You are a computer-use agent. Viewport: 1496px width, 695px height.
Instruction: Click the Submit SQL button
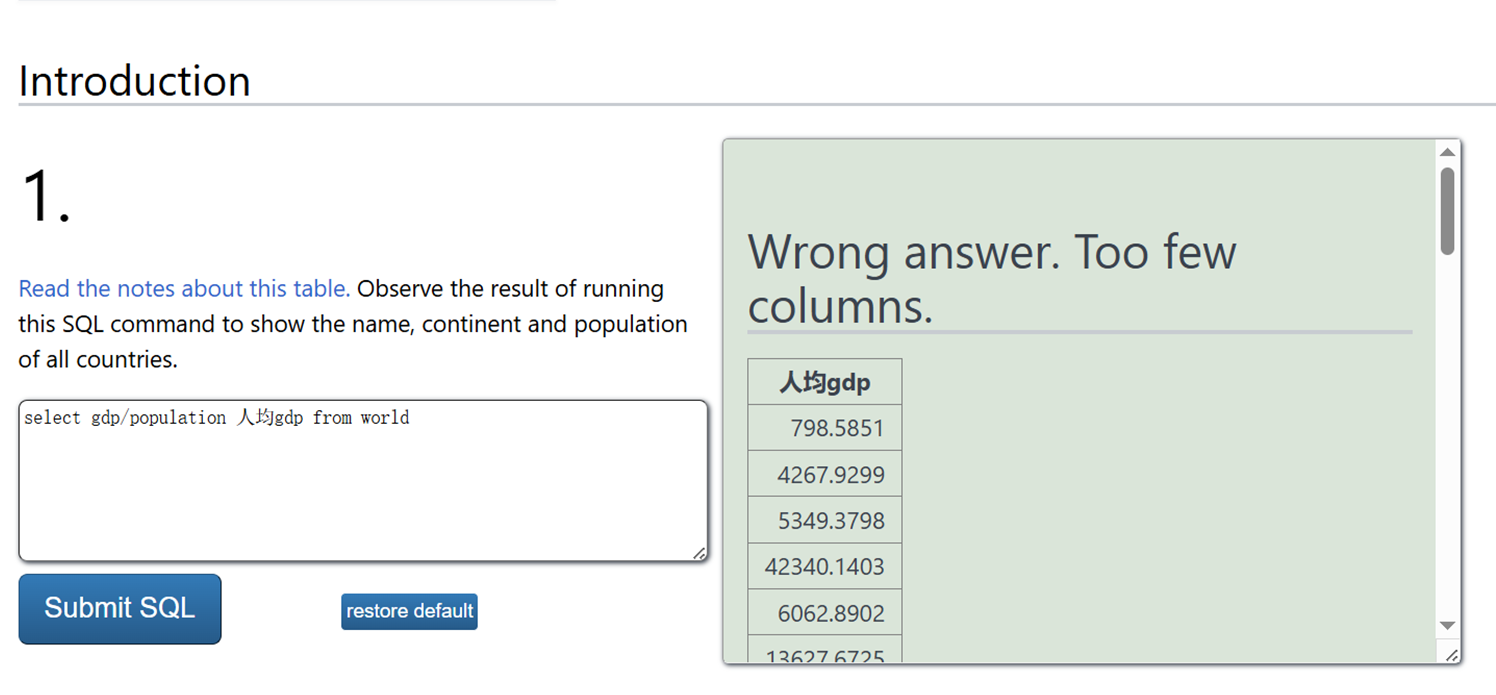click(119, 608)
